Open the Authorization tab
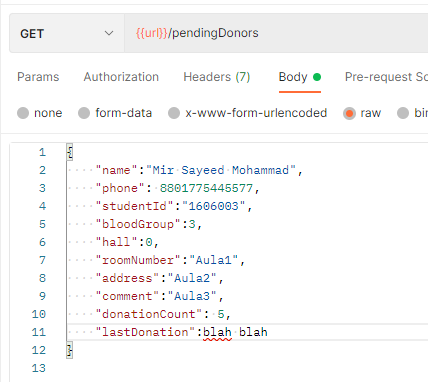This screenshot has width=428, height=382. click(121, 77)
